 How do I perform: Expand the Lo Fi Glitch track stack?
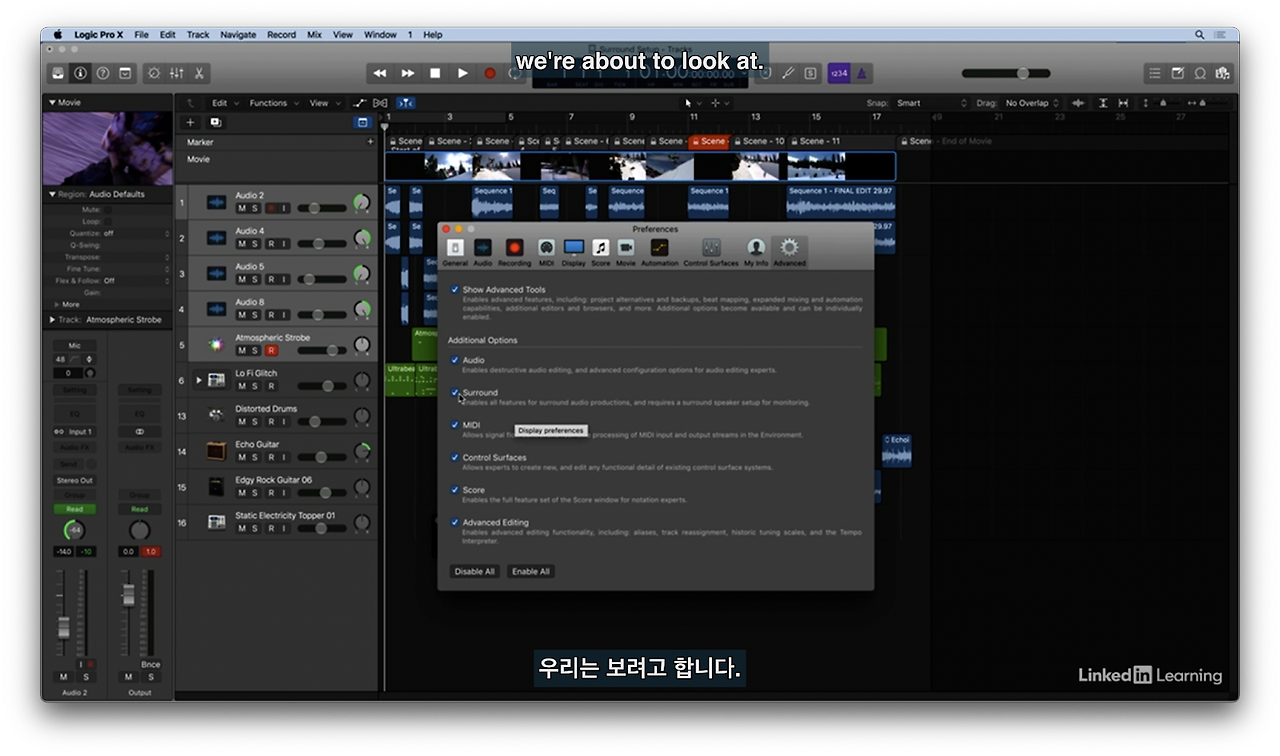199,380
